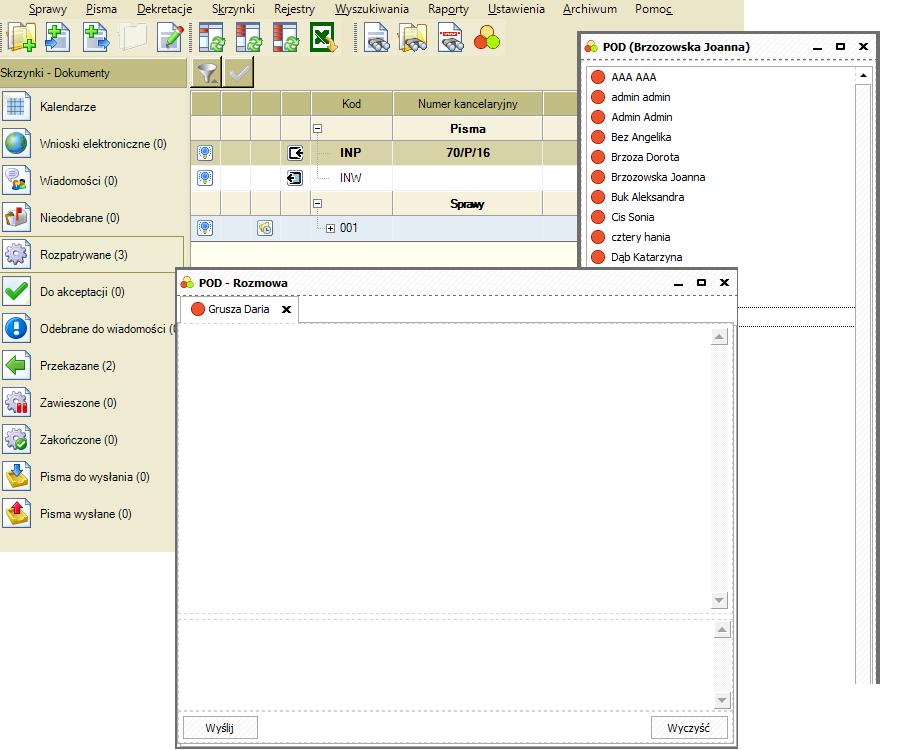The width and height of the screenshot is (906, 750).
Task: Click the lightbulb icon in the INP row
Action: (205, 153)
